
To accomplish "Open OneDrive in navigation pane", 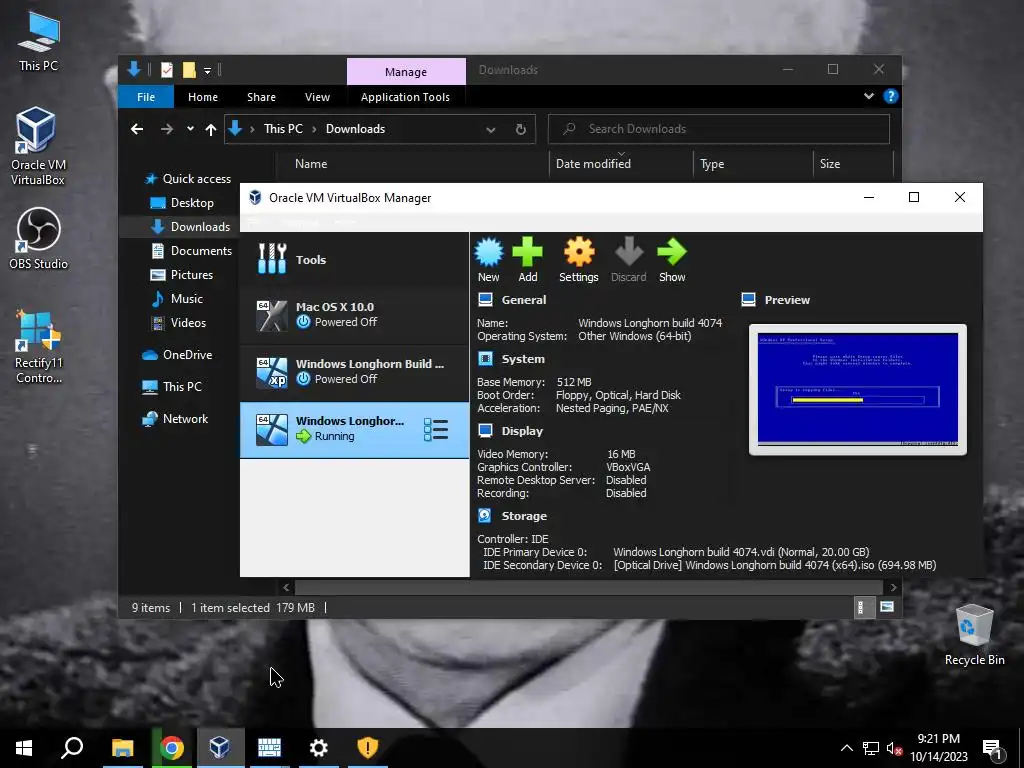I will coord(177,355).
